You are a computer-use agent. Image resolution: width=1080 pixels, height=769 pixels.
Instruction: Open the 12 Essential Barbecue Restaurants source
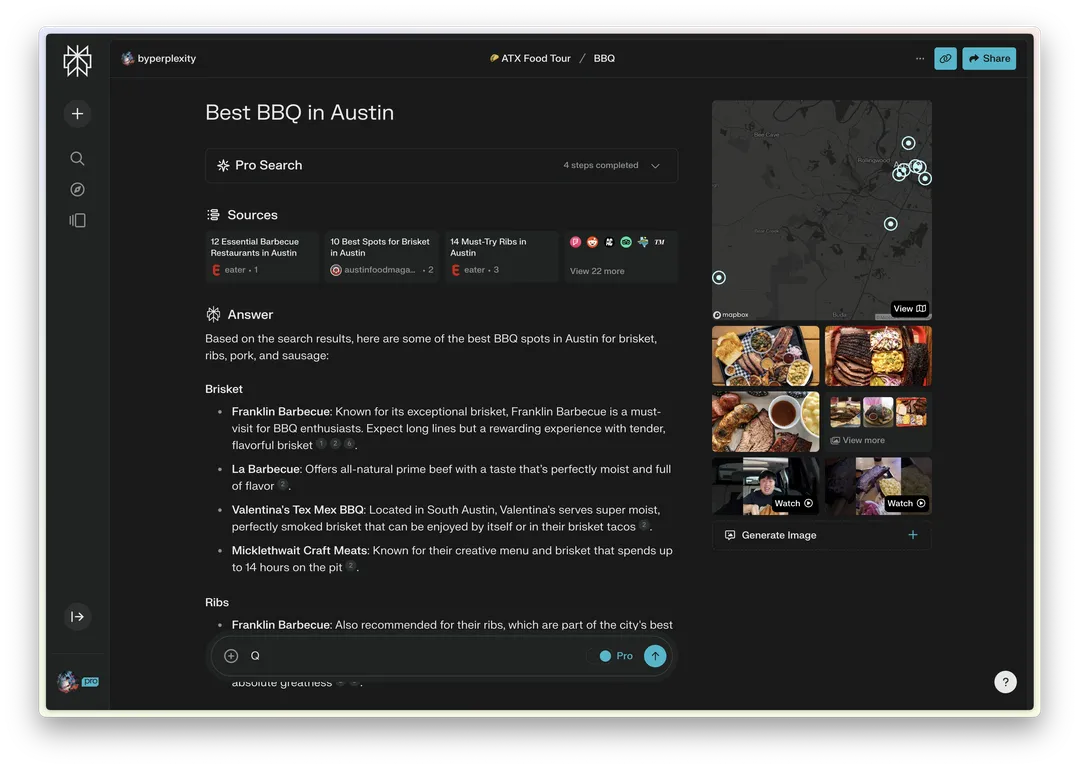tap(261, 256)
